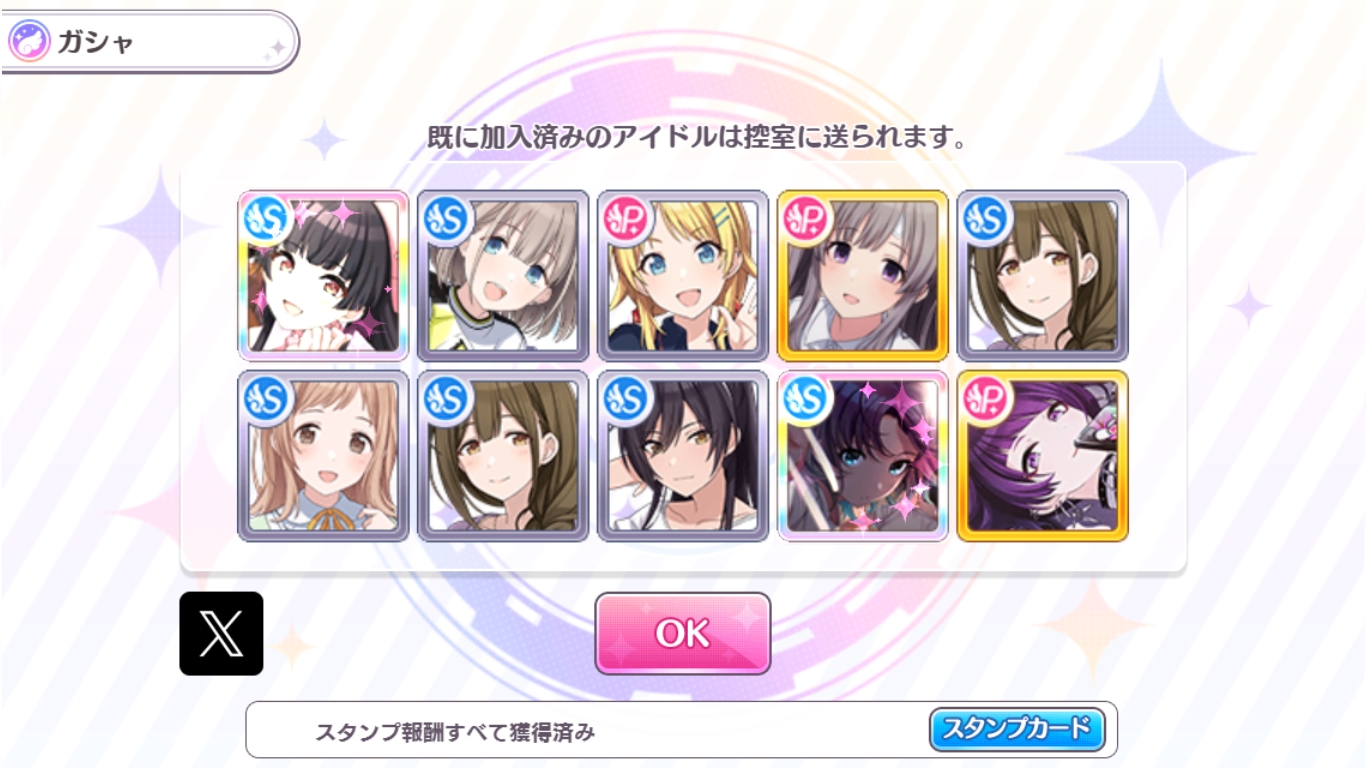Viewport: 1366px width, 768px height.
Task: Select the black ponytail idol card
Action: click(x=683, y=456)
